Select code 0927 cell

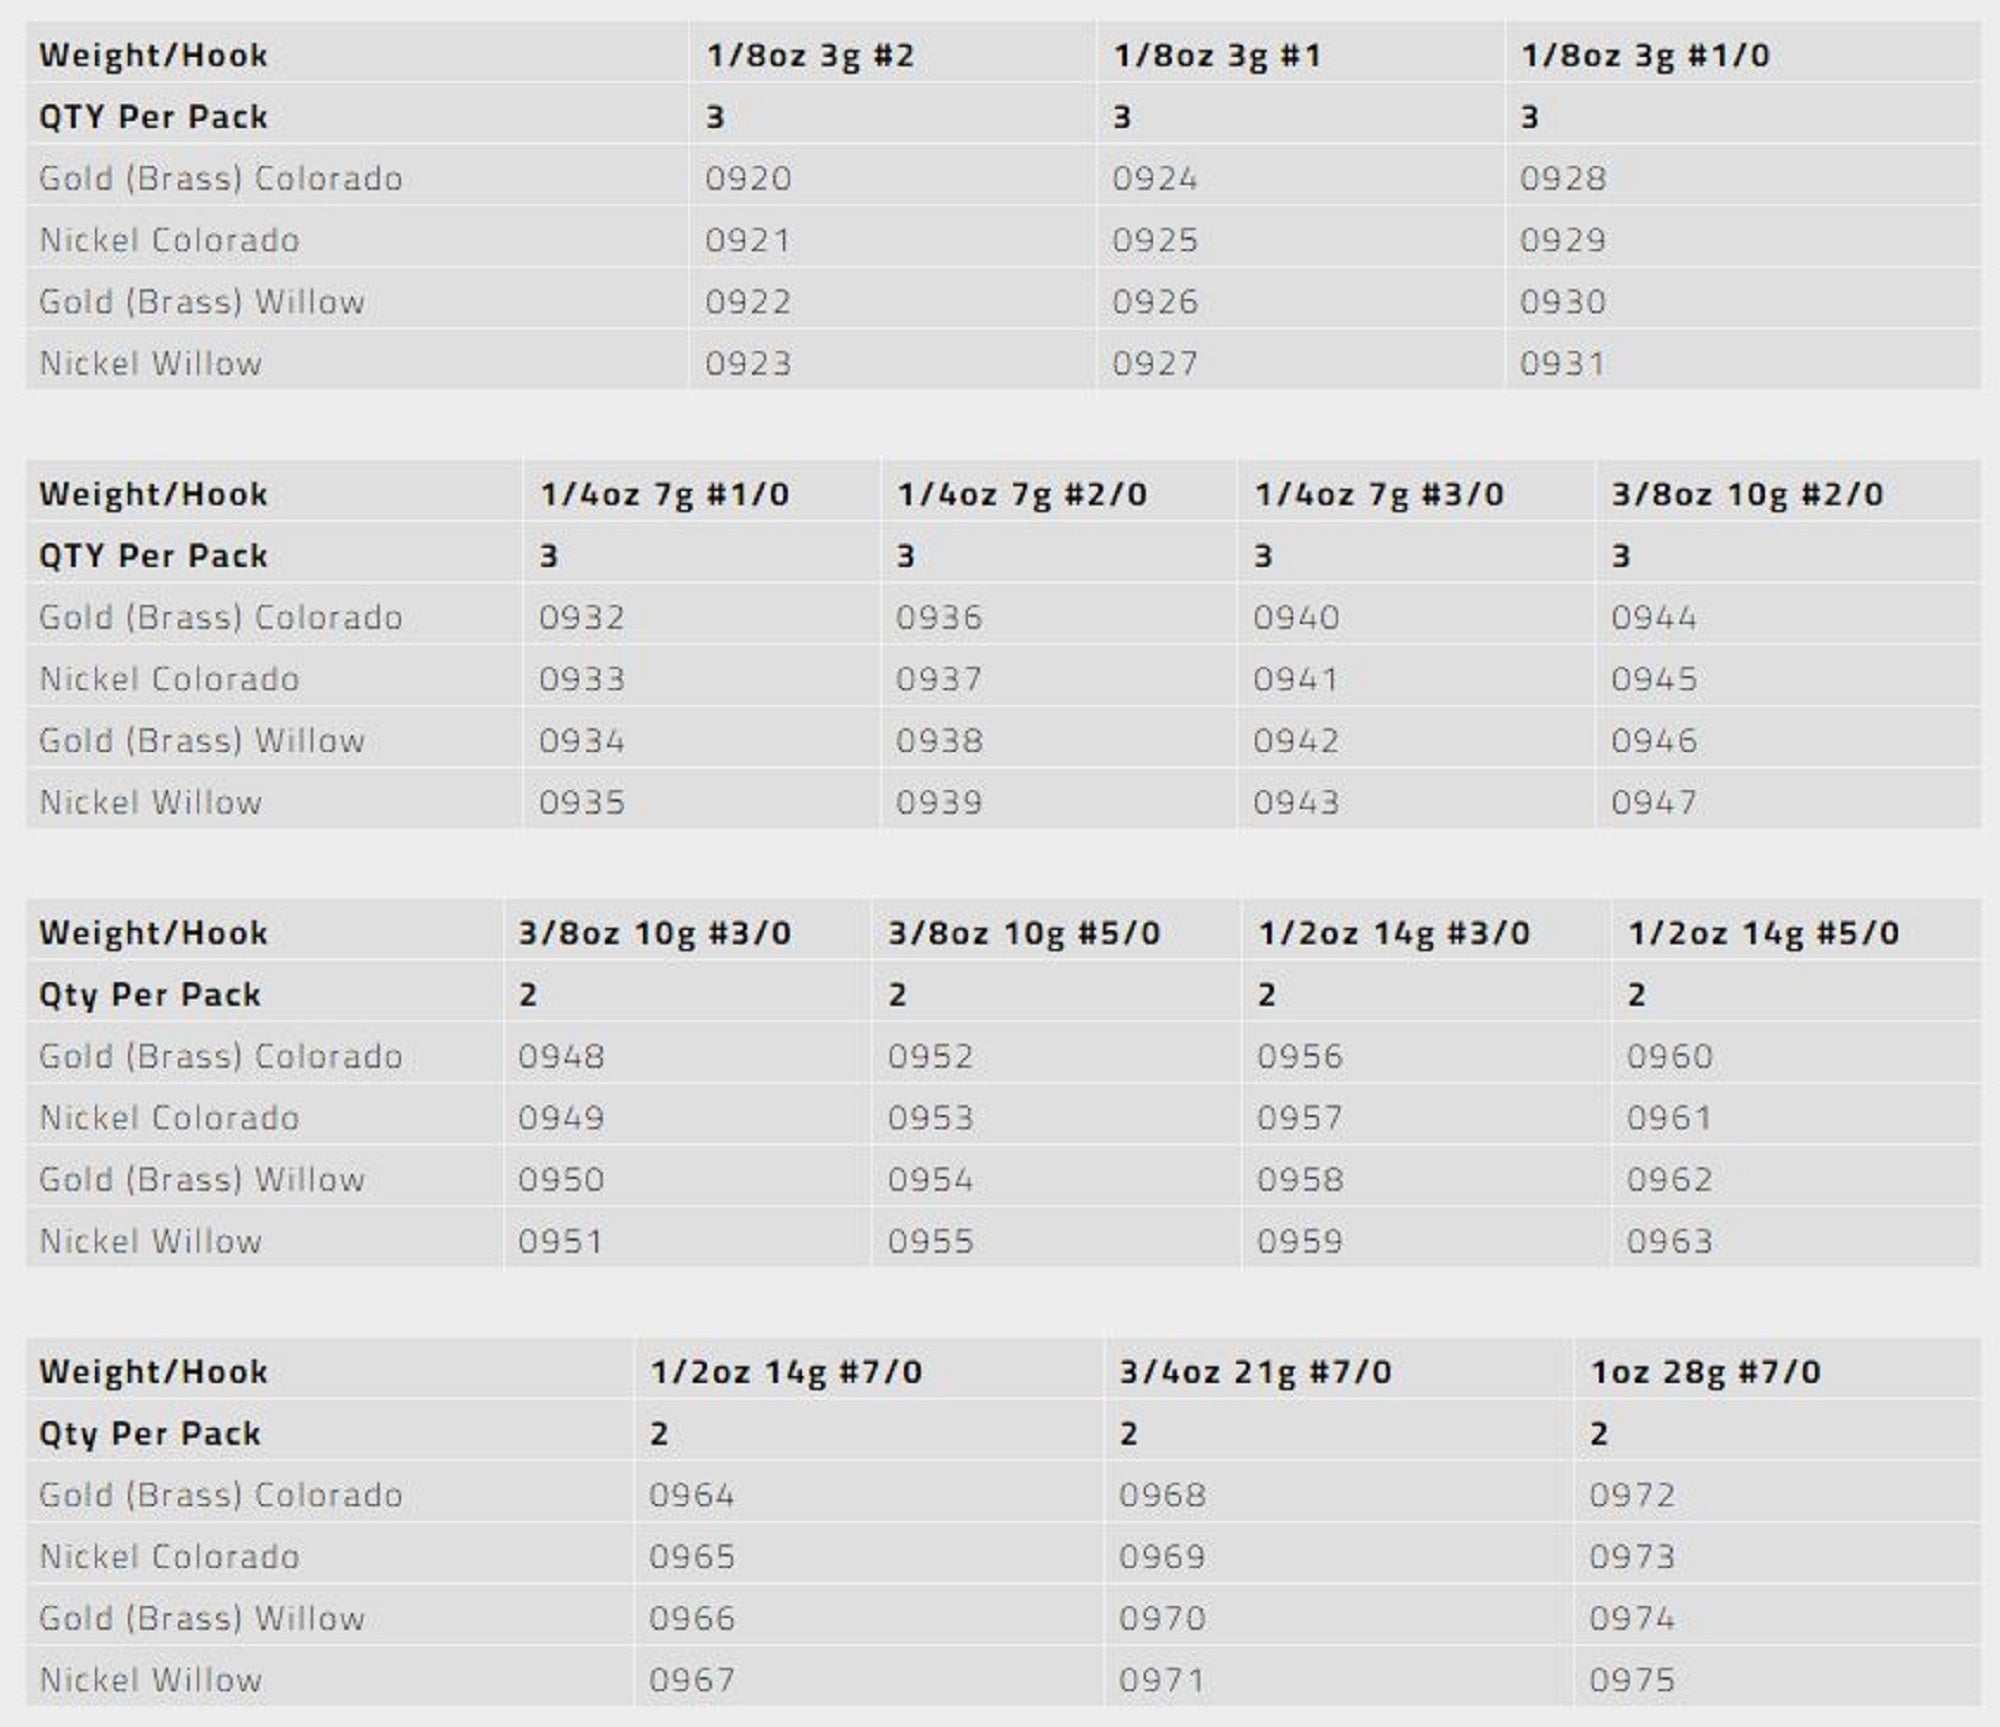click(x=1155, y=363)
